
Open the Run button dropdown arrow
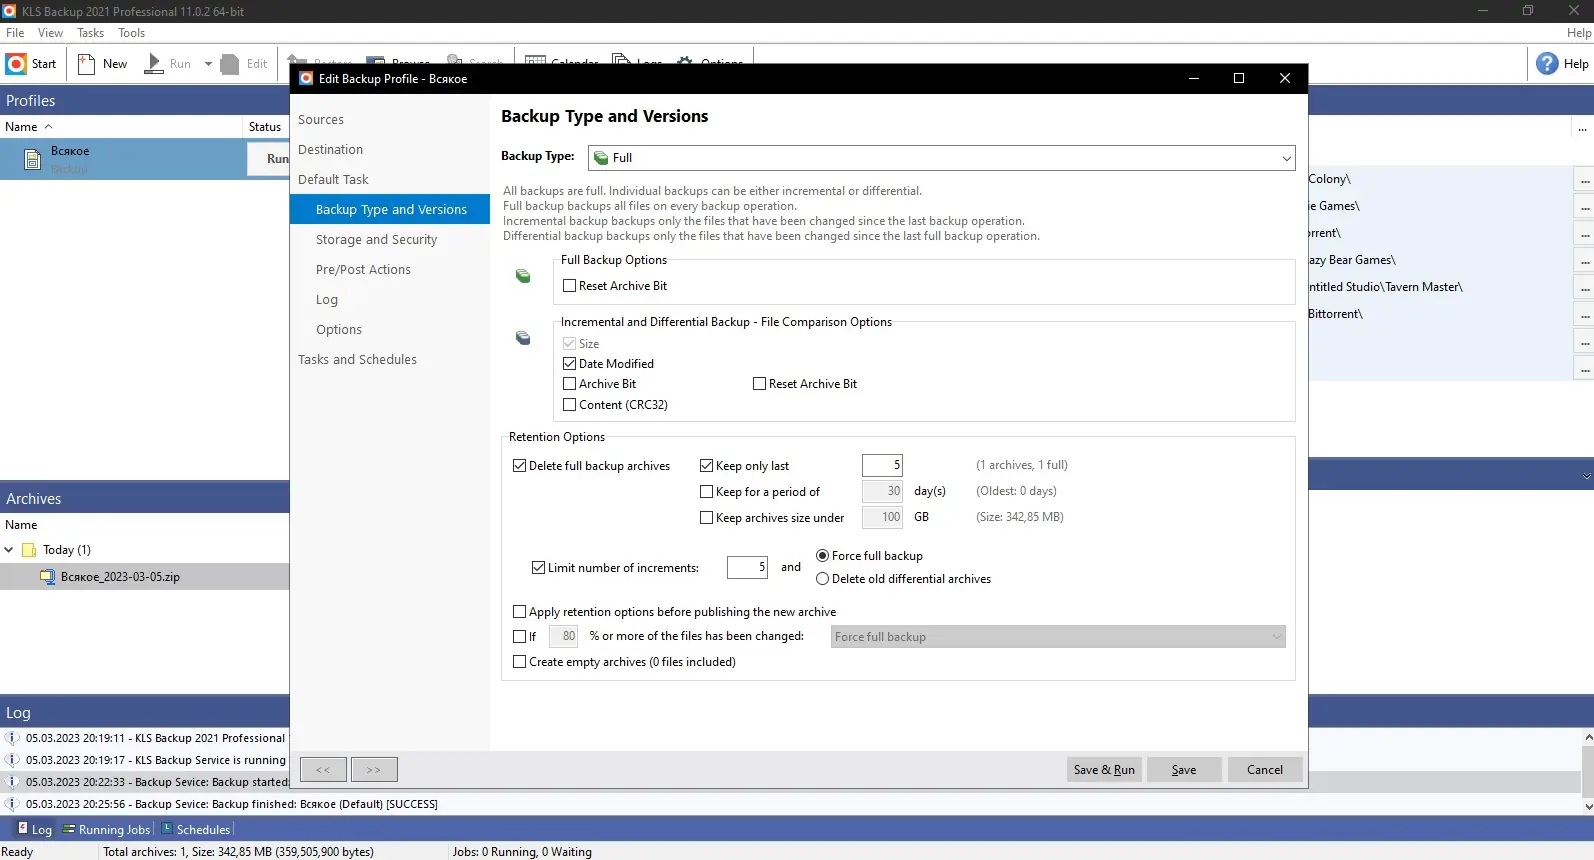[x=208, y=64]
